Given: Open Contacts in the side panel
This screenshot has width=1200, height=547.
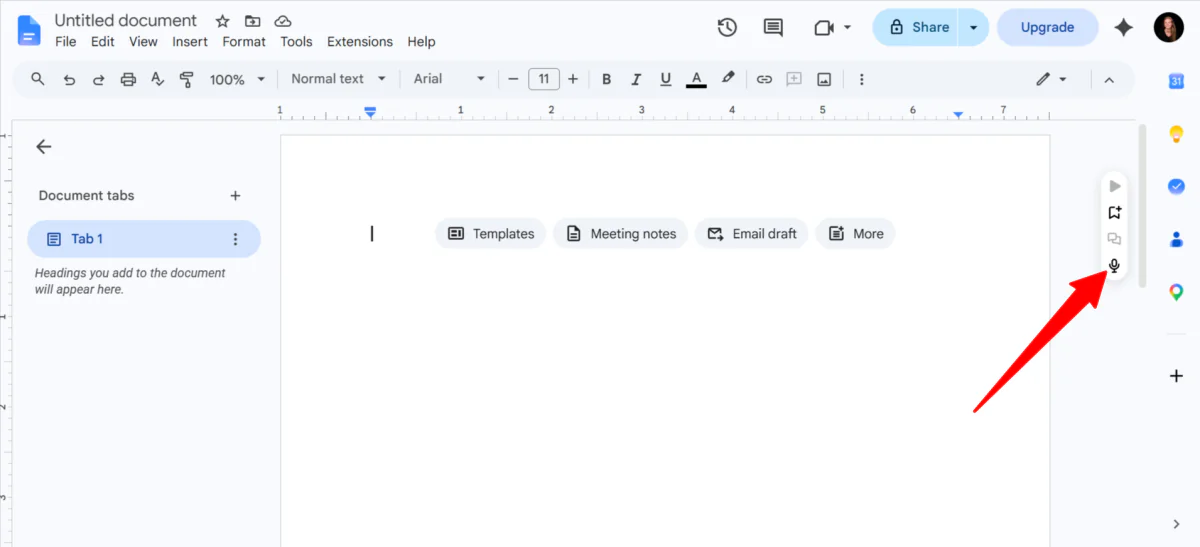Looking at the screenshot, I should point(1176,239).
